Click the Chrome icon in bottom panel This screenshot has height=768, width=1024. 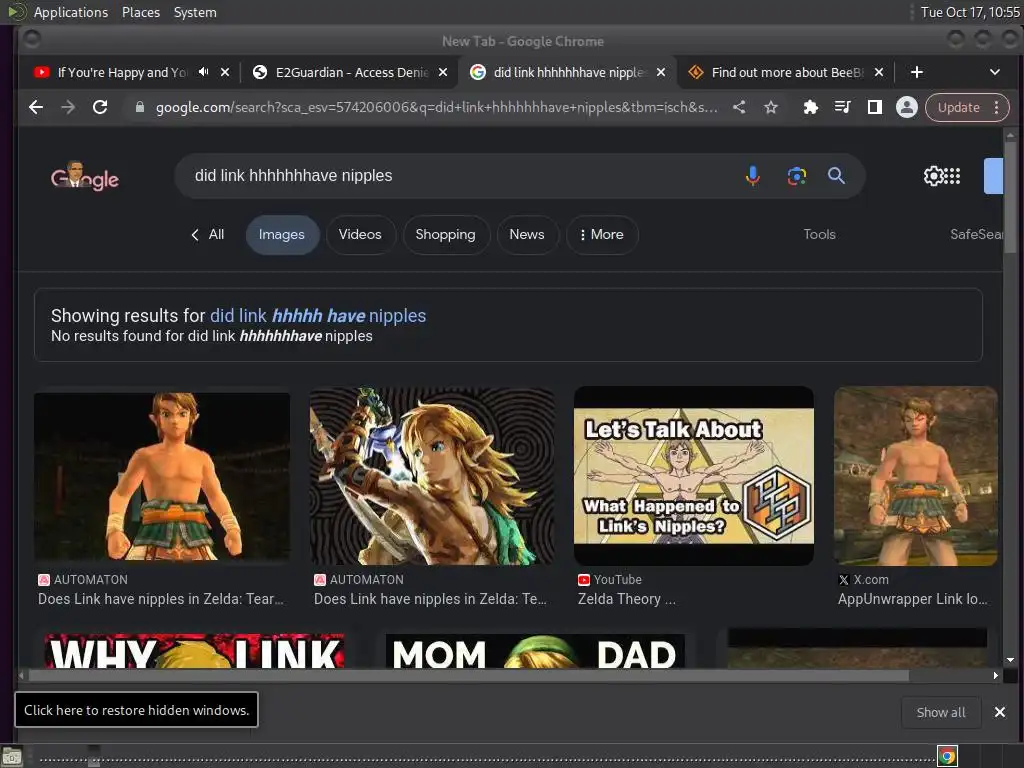tap(947, 756)
